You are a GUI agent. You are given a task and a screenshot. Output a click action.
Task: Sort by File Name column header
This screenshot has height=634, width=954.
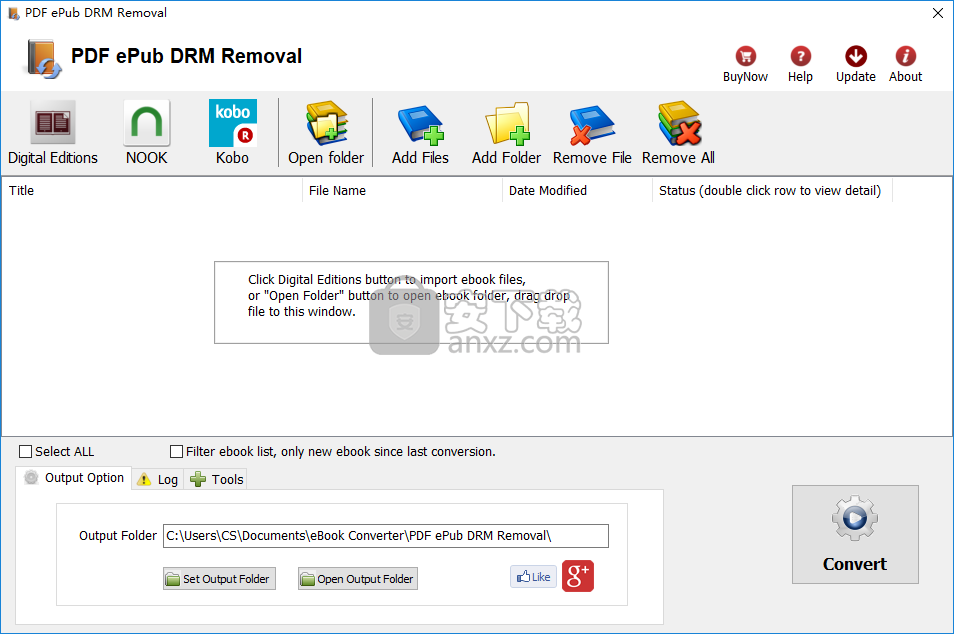click(402, 190)
